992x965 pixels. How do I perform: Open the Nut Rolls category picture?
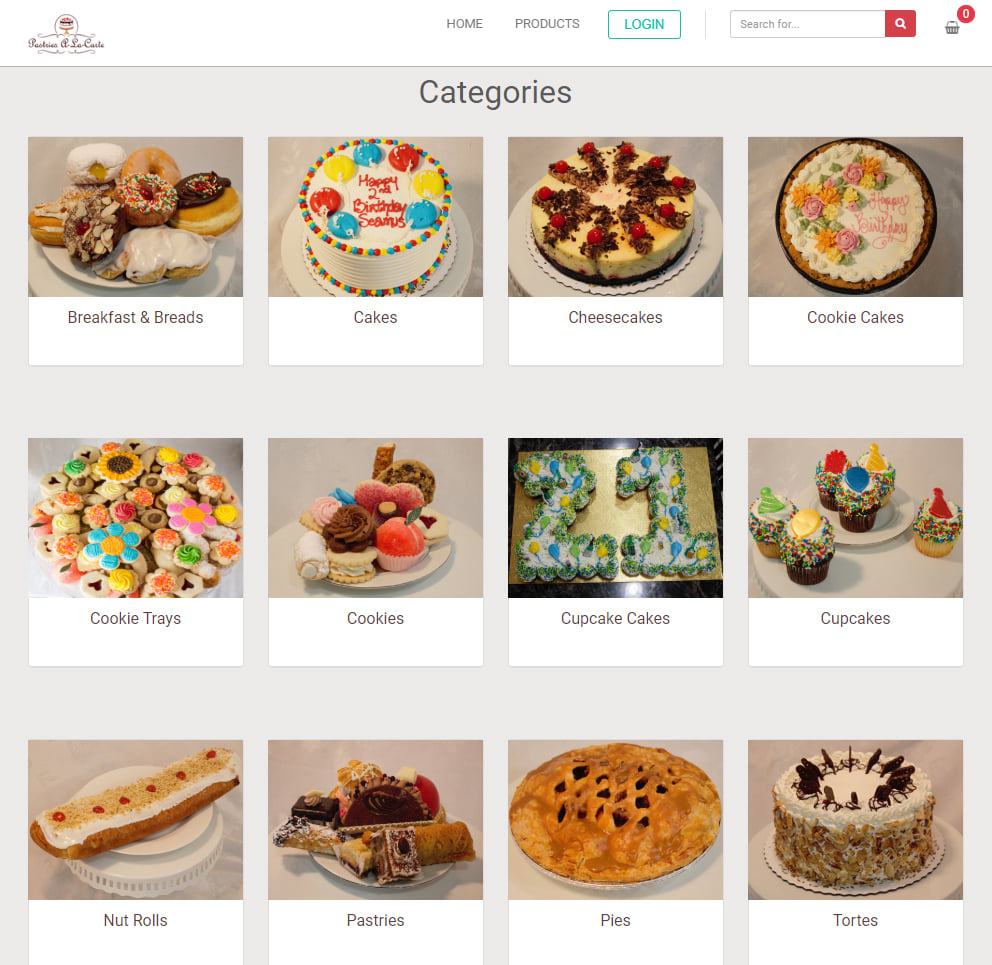coord(135,820)
